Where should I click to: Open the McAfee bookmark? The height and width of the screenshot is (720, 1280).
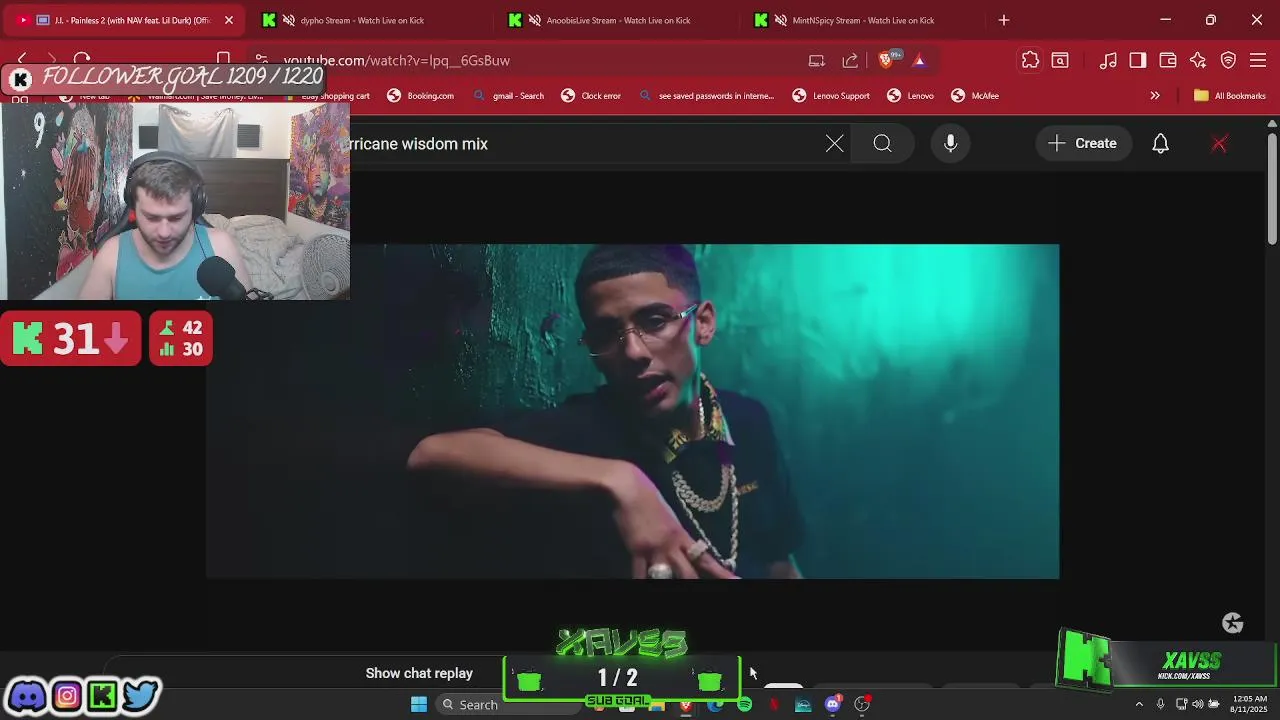point(975,96)
